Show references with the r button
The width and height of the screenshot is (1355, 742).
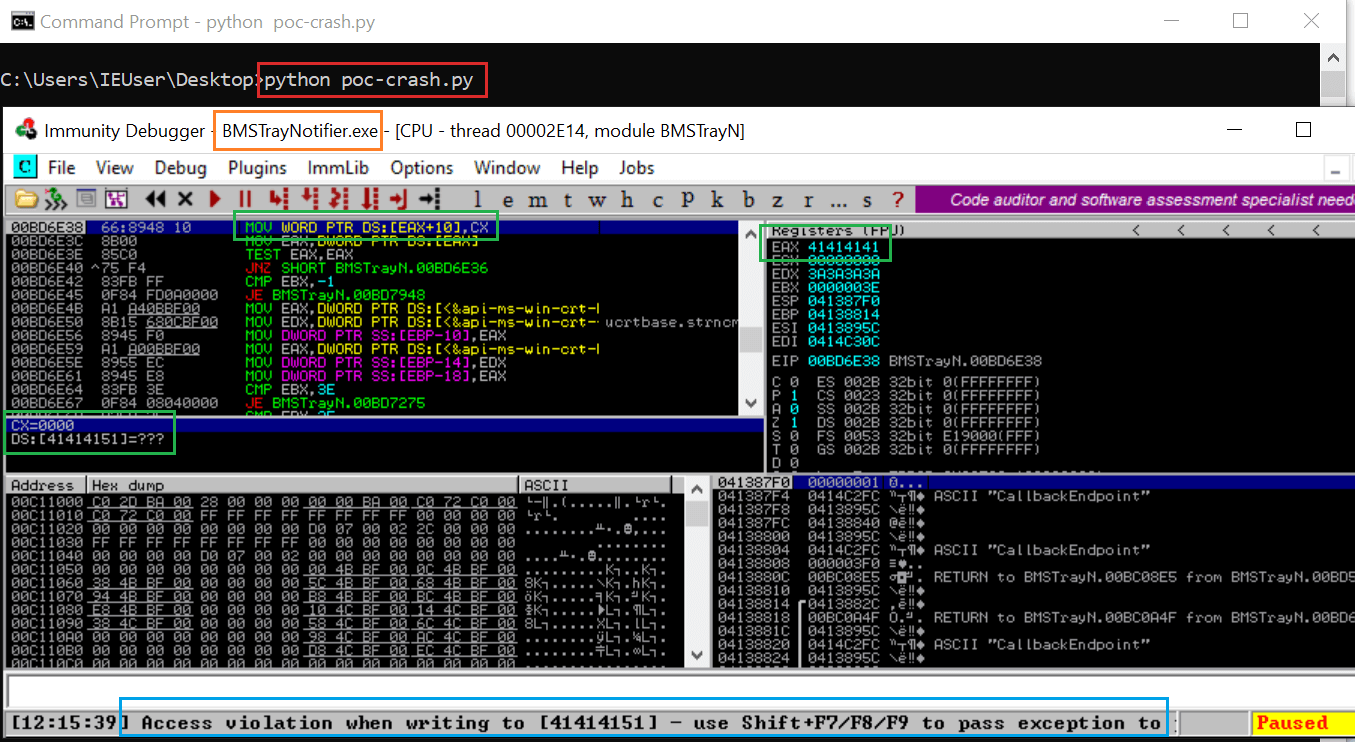808,200
